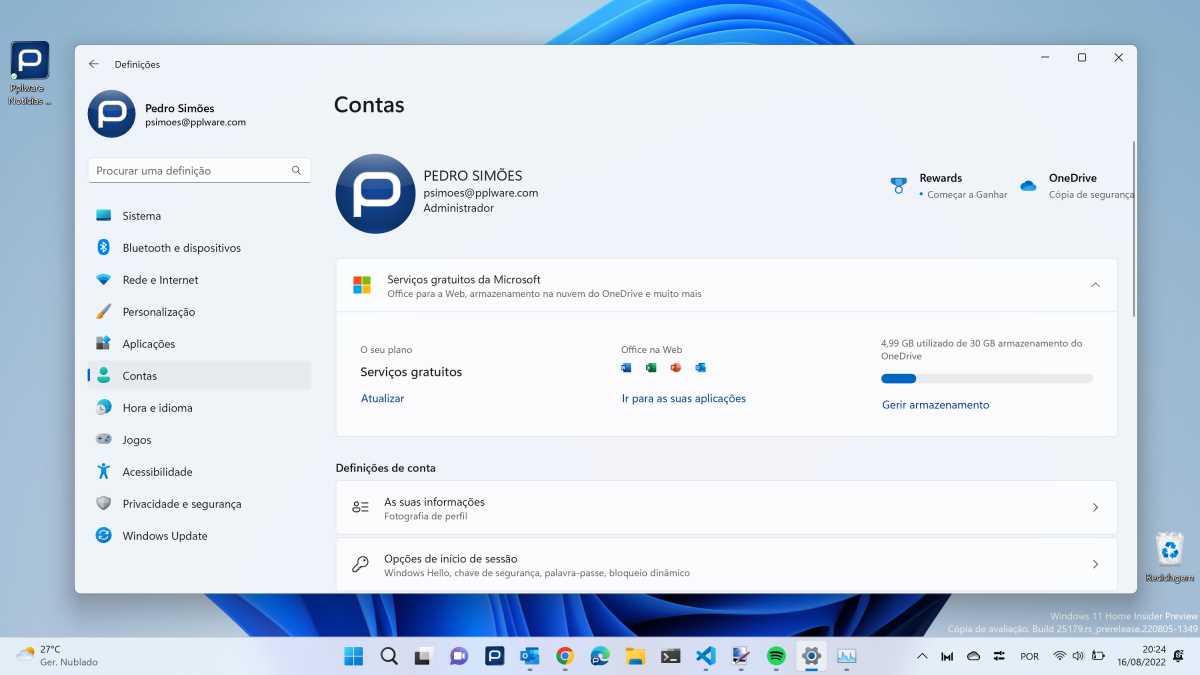Launch PowerPoint from Office na Web icons
Image resolution: width=1200 pixels, height=675 pixels.
pos(676,368)
